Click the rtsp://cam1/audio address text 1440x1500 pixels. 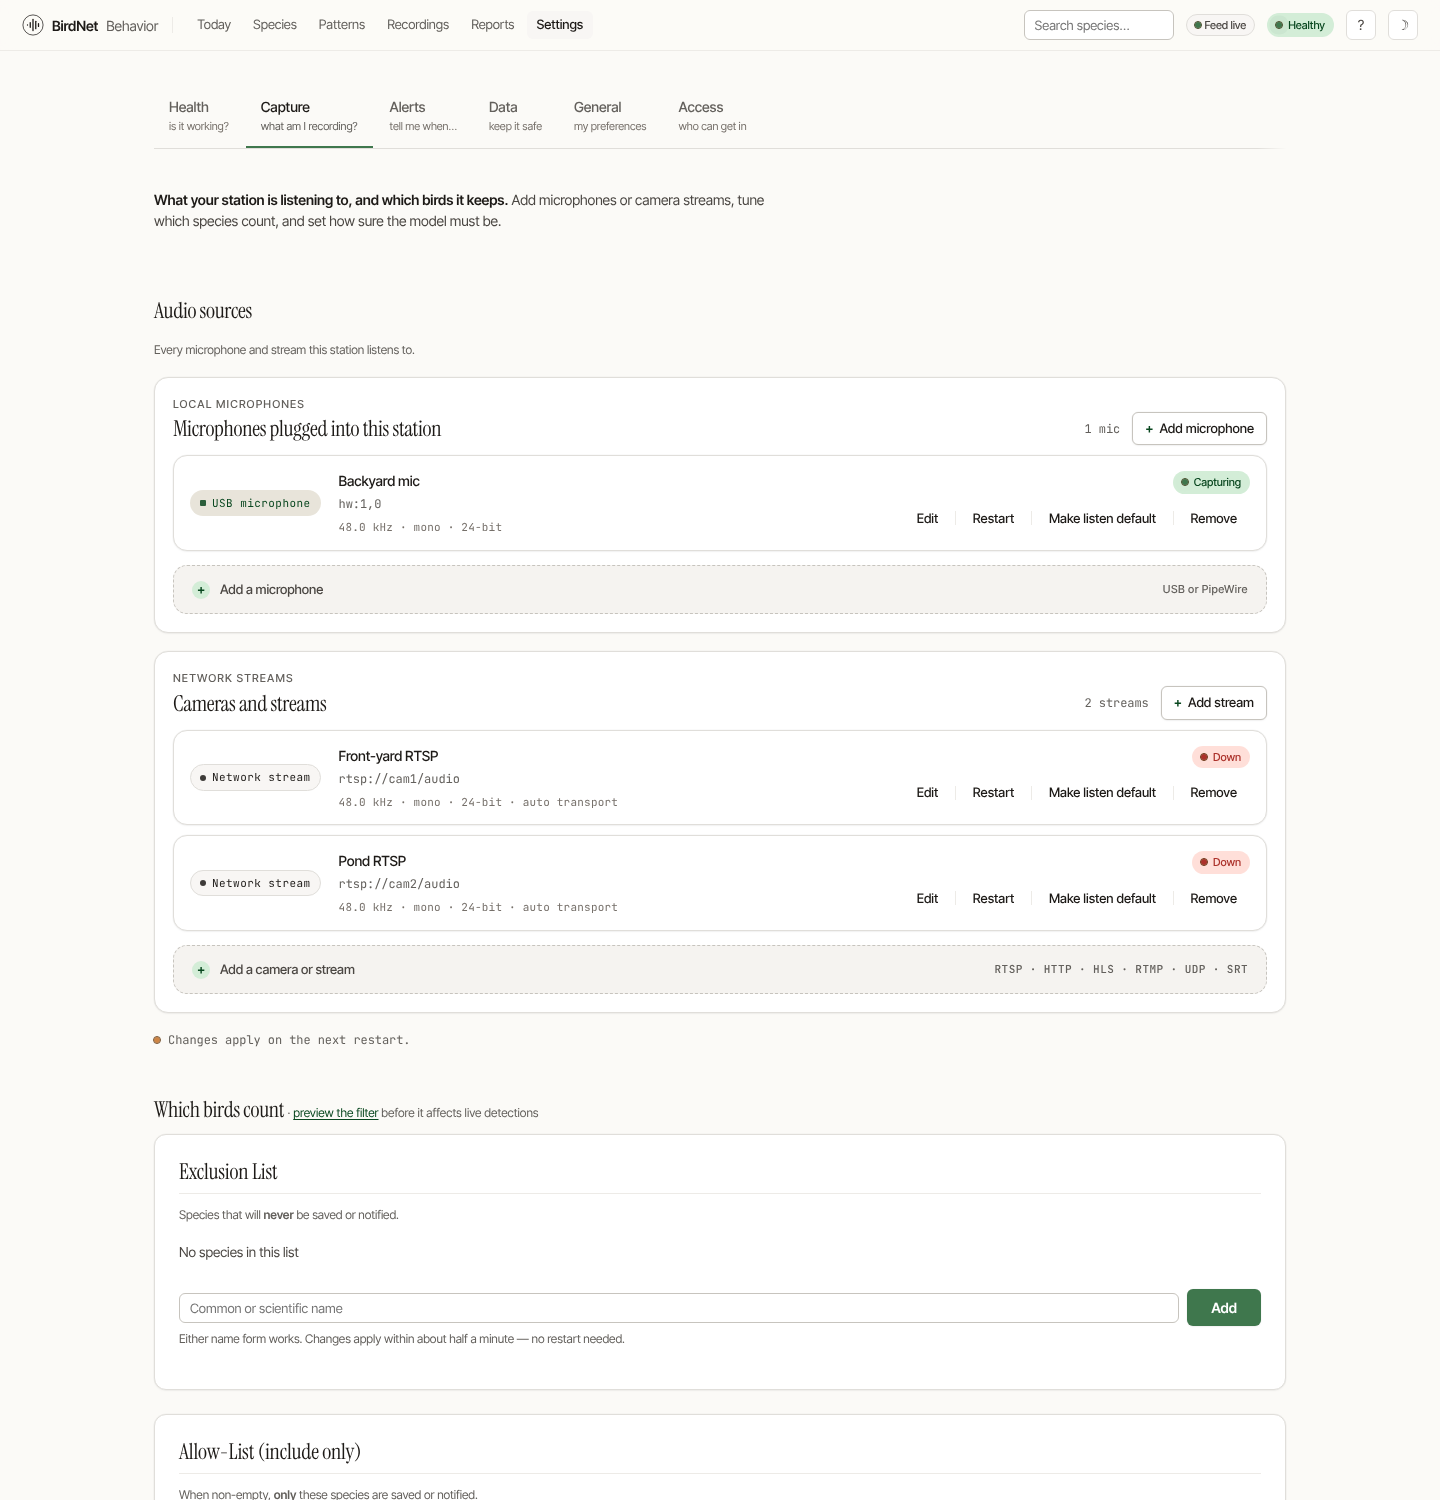point(399,779)
